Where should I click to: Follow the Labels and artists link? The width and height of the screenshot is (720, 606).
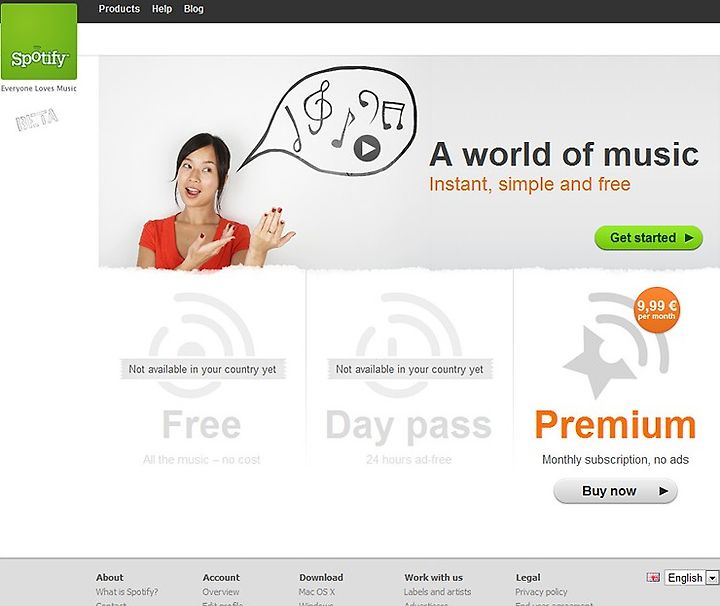tap(438, 592)
